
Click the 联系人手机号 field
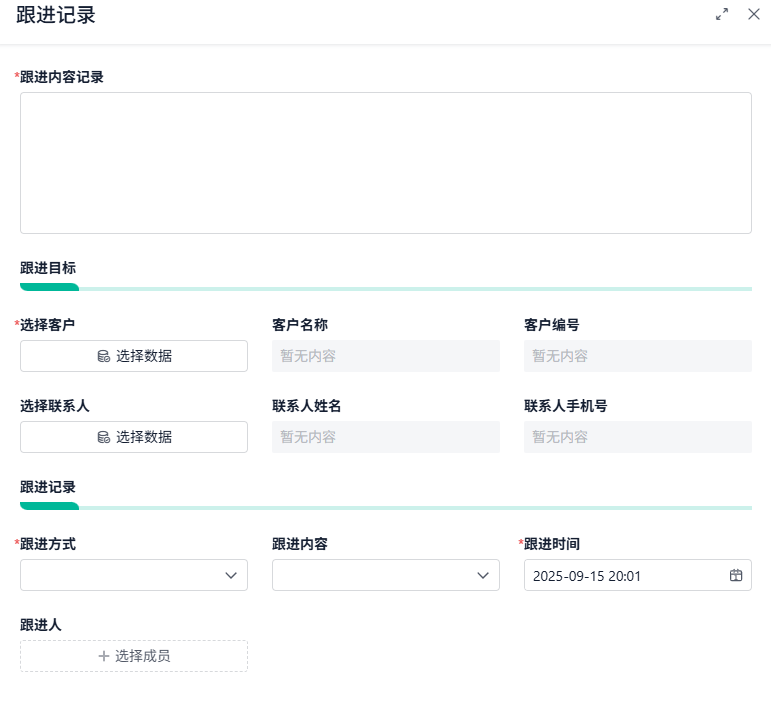(637, 437)
